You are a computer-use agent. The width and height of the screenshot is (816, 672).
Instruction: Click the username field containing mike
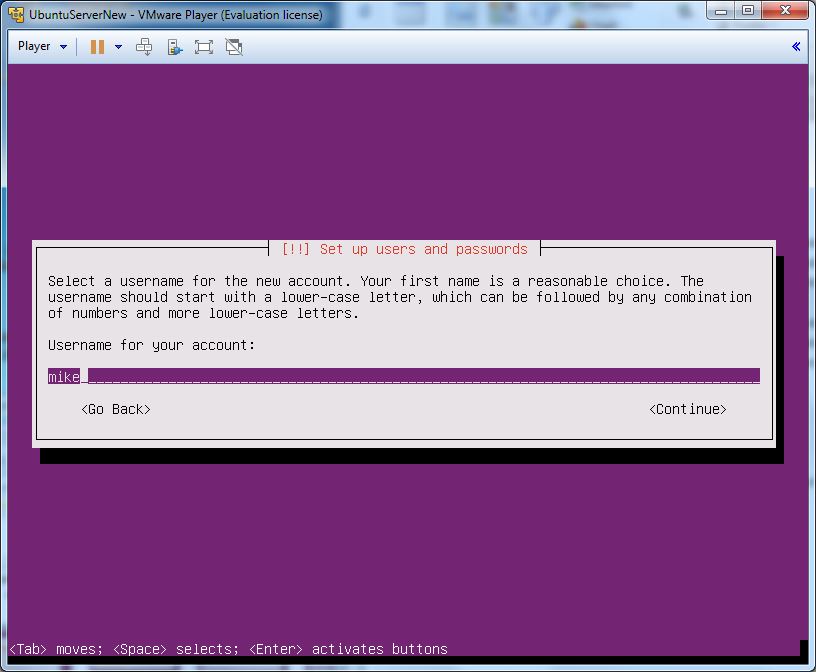pyautogui.click(x=403, y=377)
